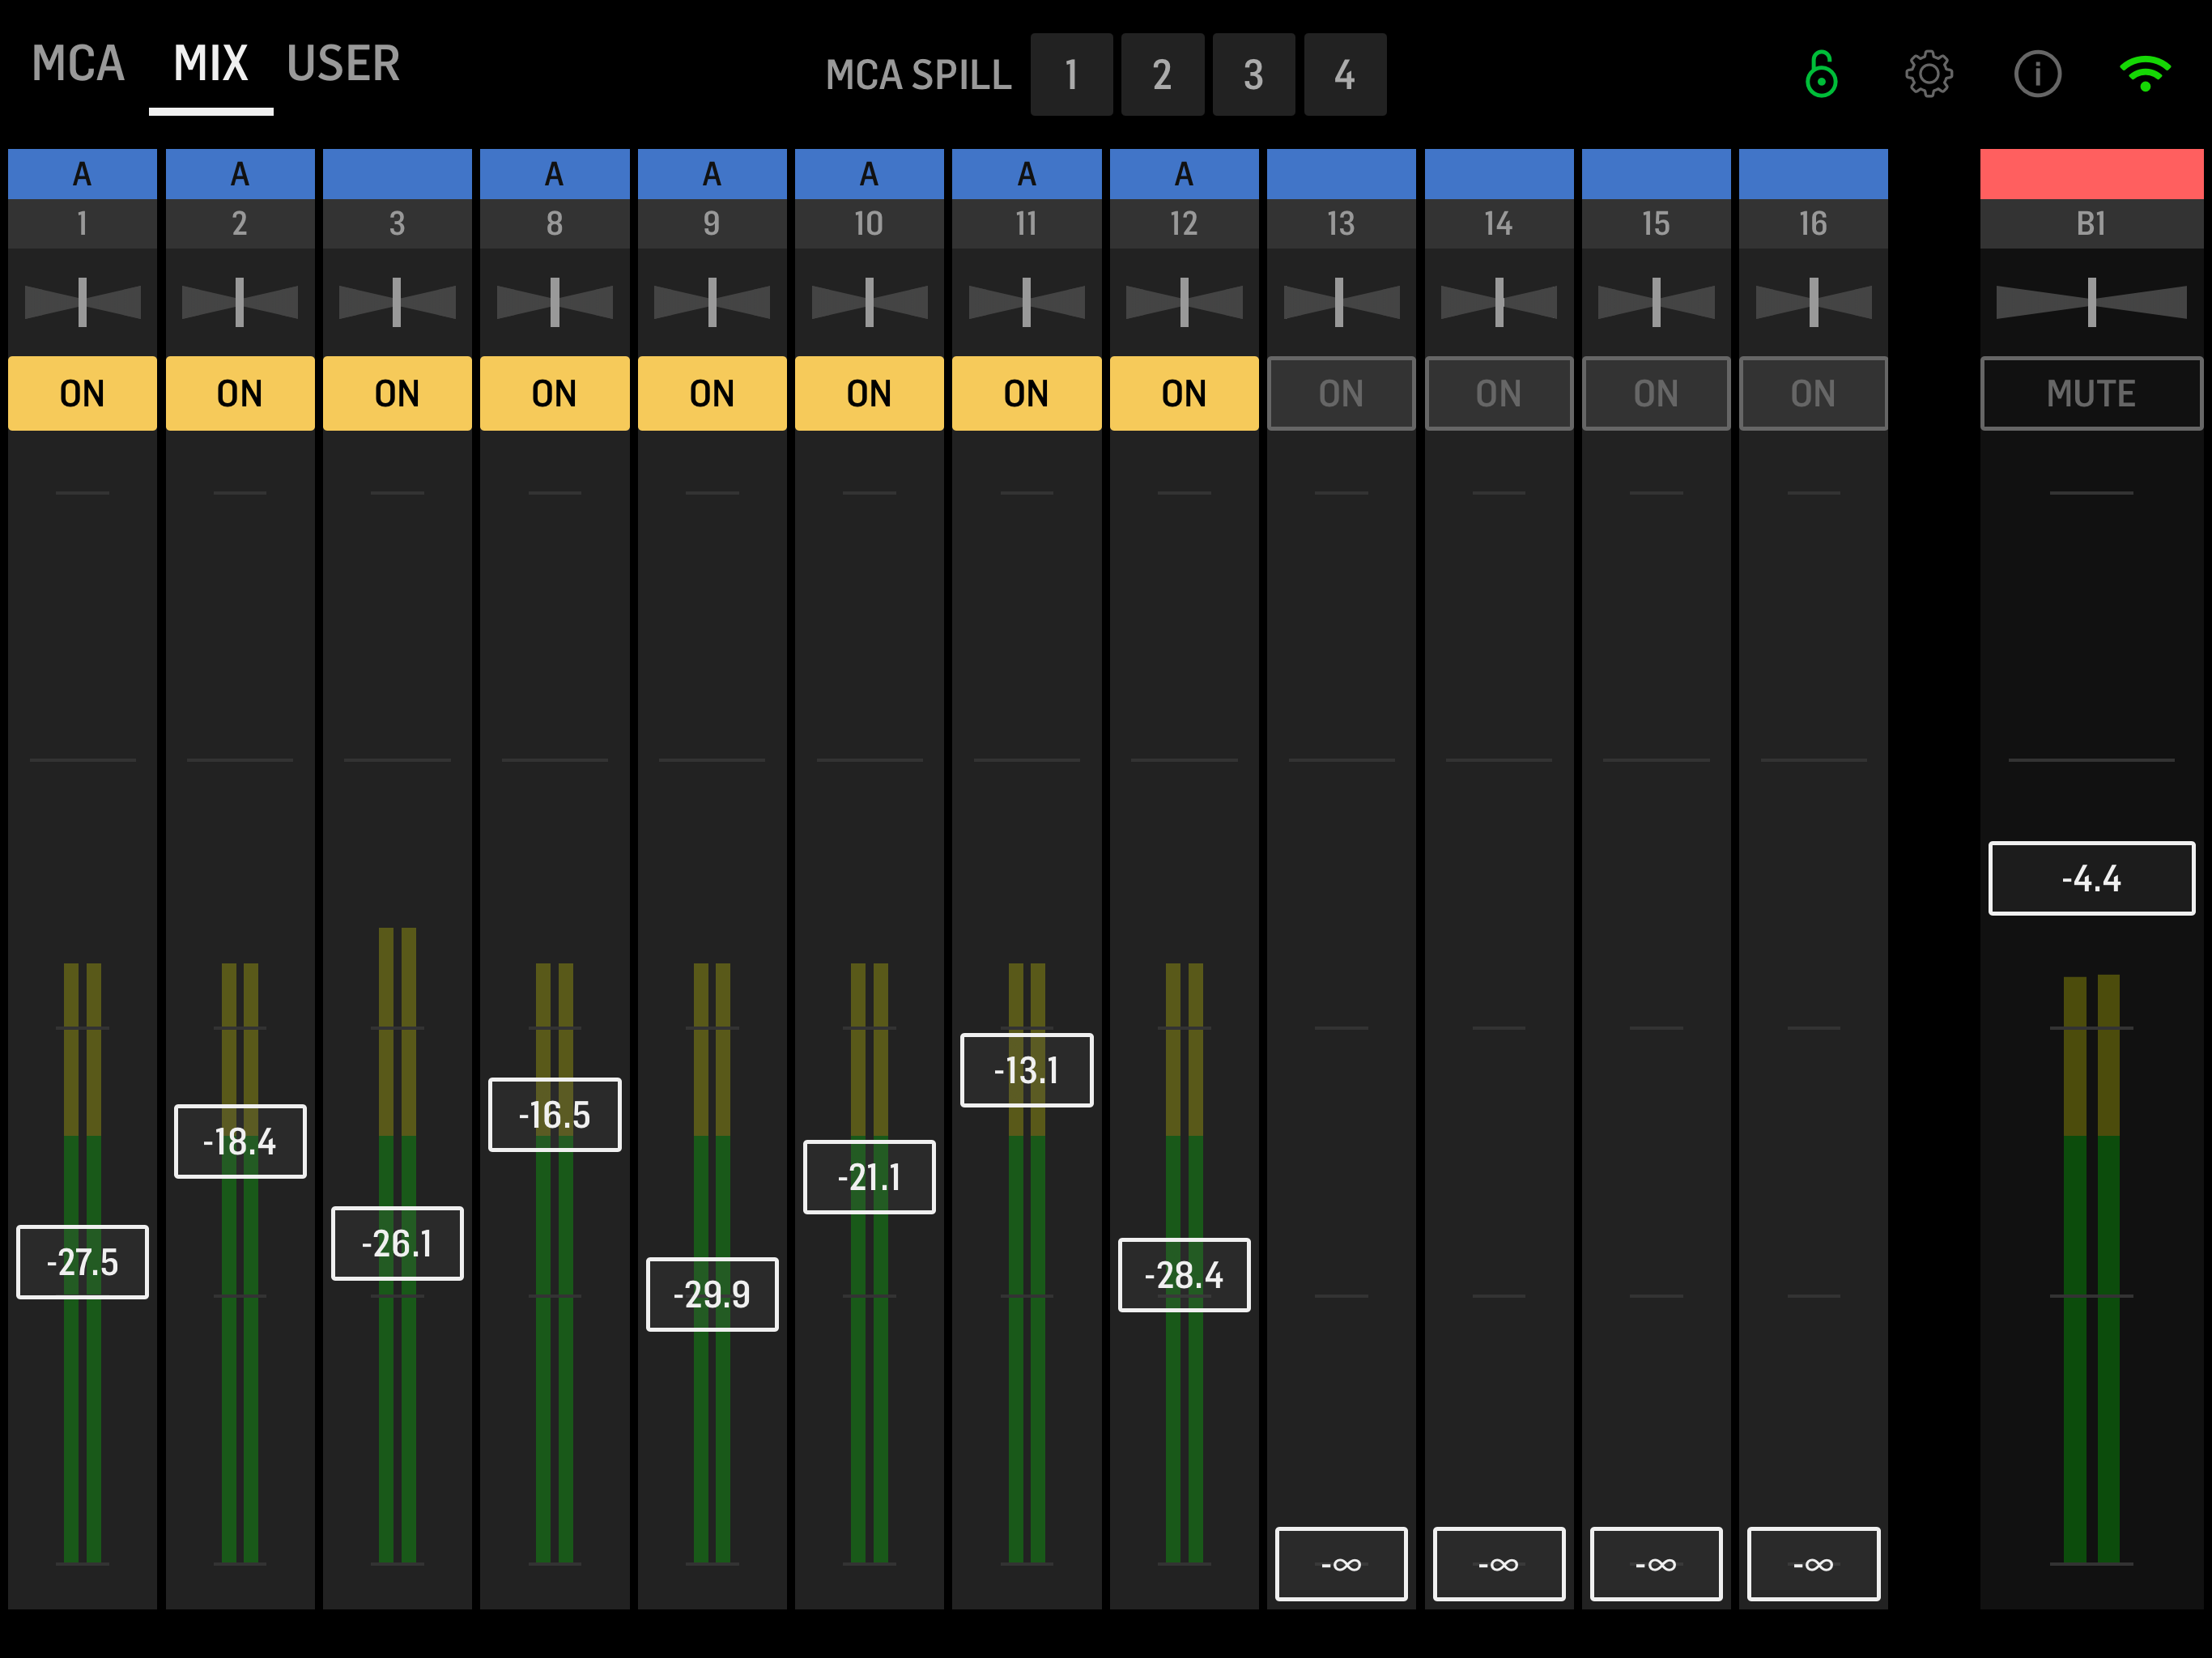Click channel 10 fader at -21.1

pyautogui.click(x=869, y=1177)
